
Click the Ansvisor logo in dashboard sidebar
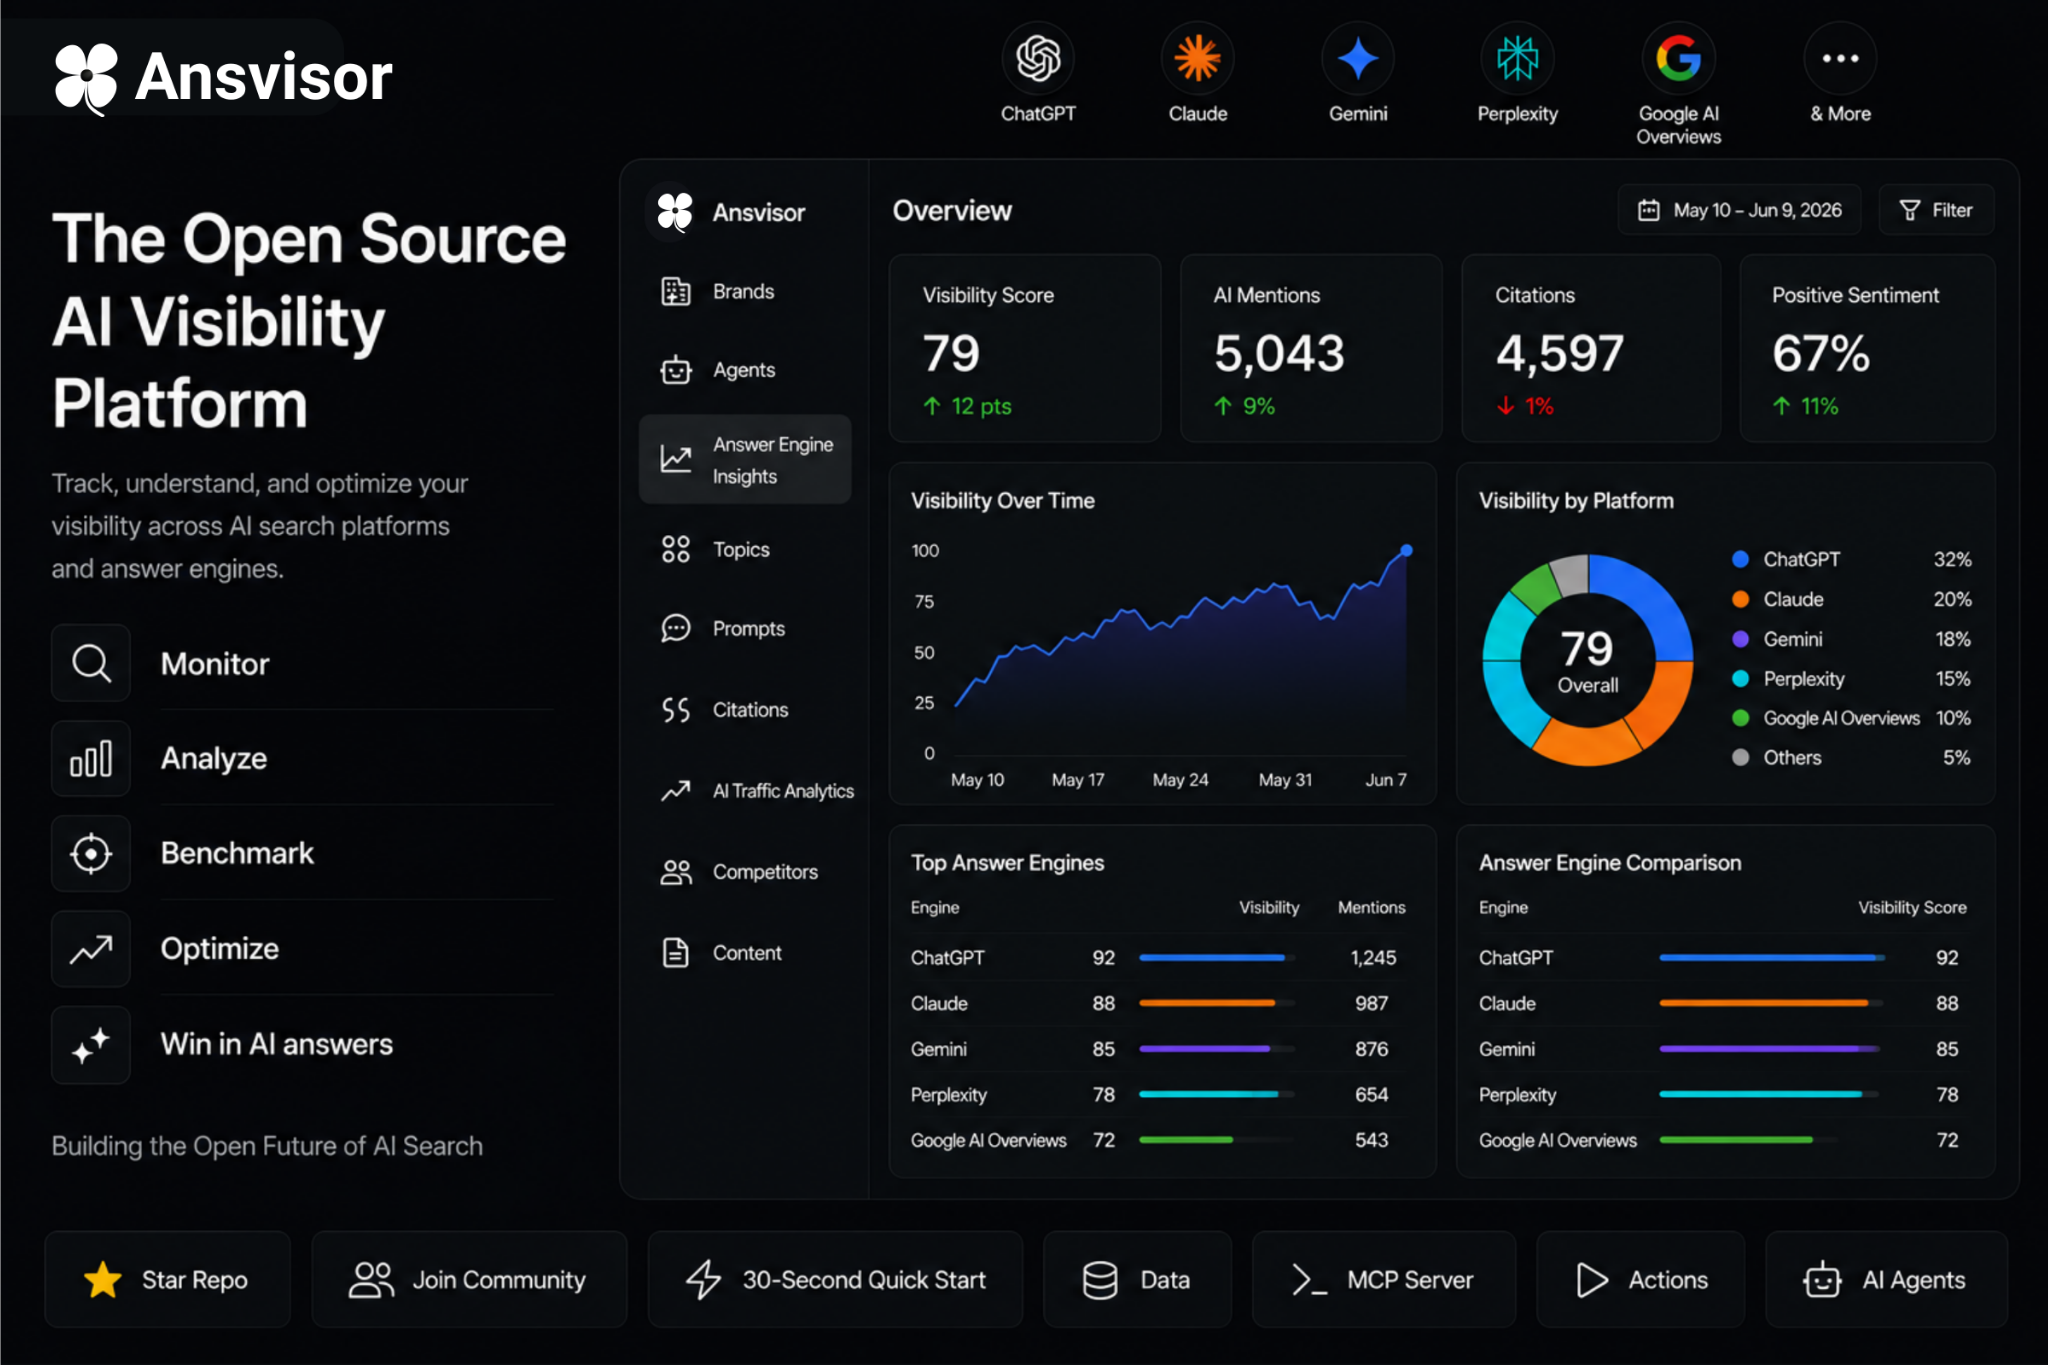(675, 212)
